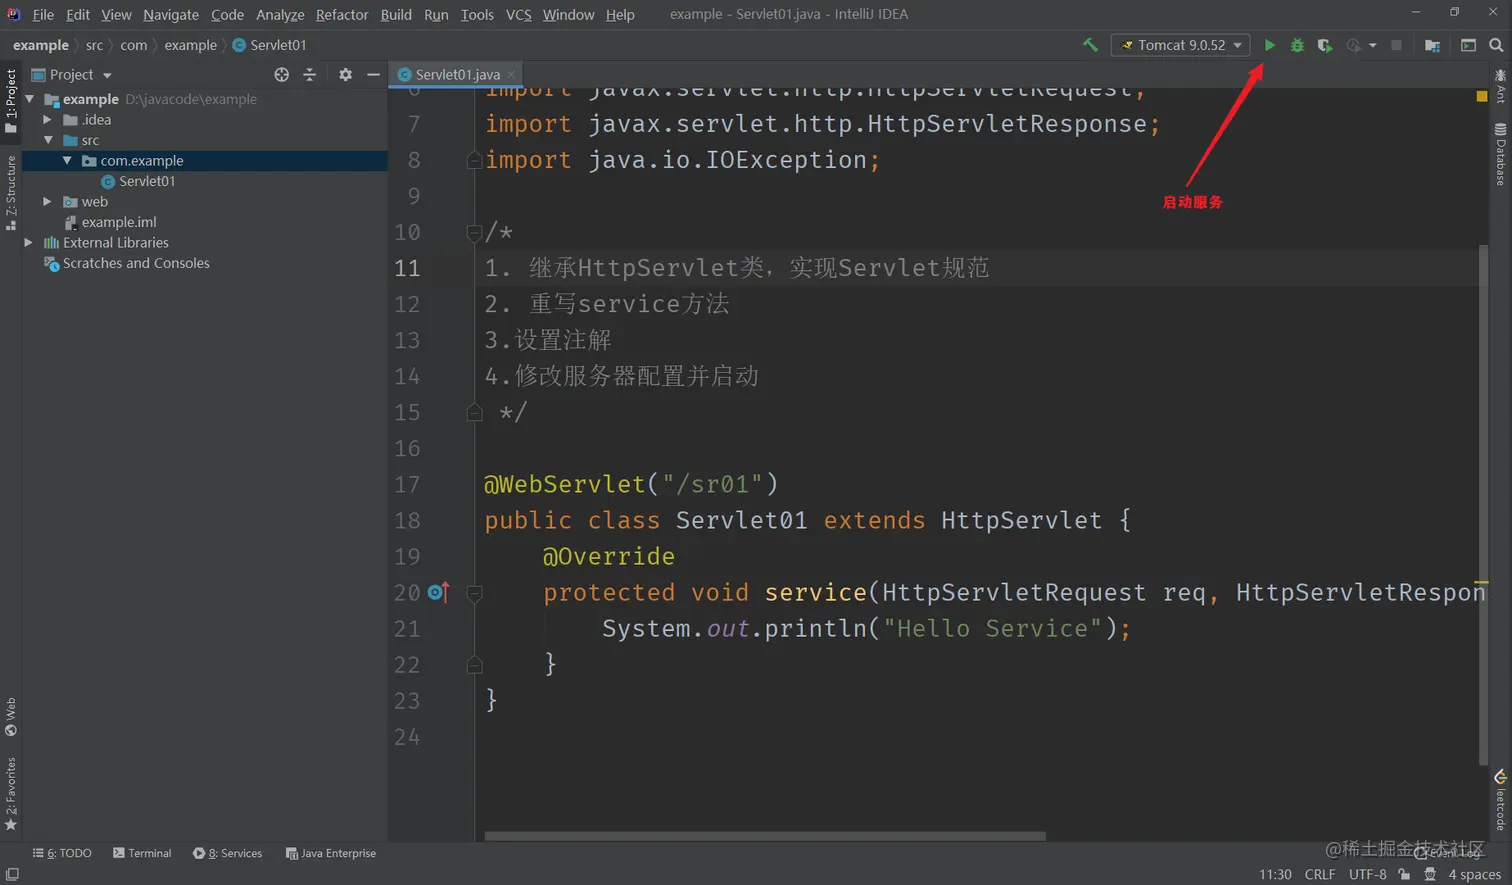Open the 8: Services tool window
Image resolution: width=1512 pixels, height=885 pixels.
[228, 853]
